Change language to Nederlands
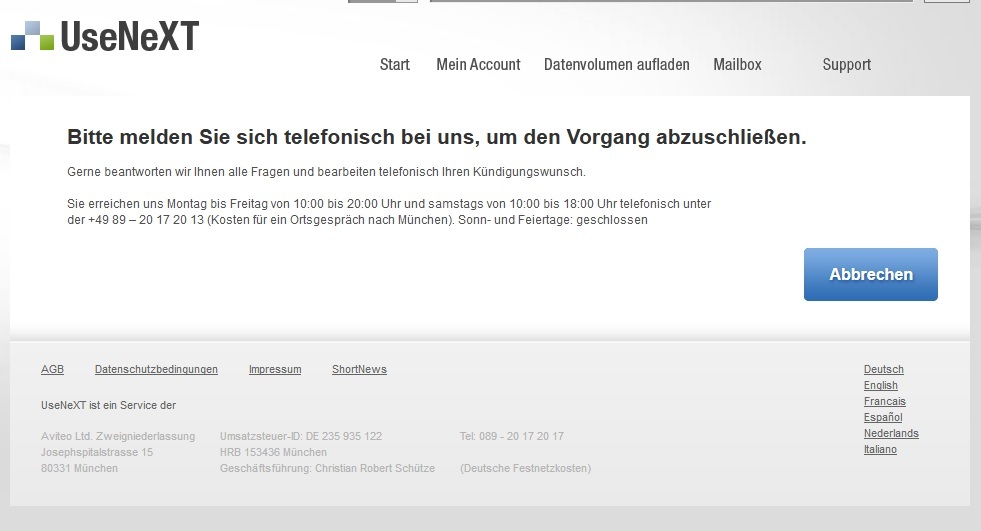 [x=891, y=433]
